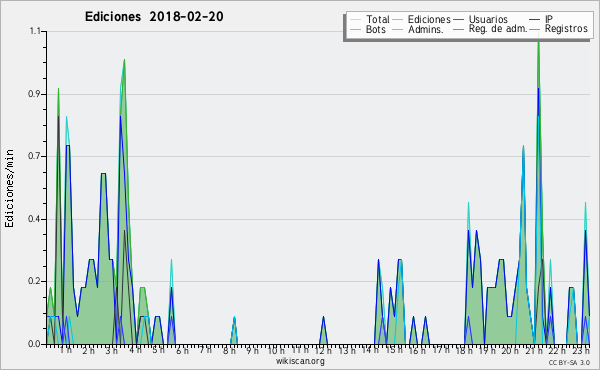This screenshot has height=370, width=600.
Task: Click the 'IP' legend label
Action: pyautogui.click(x=549, y=19)
